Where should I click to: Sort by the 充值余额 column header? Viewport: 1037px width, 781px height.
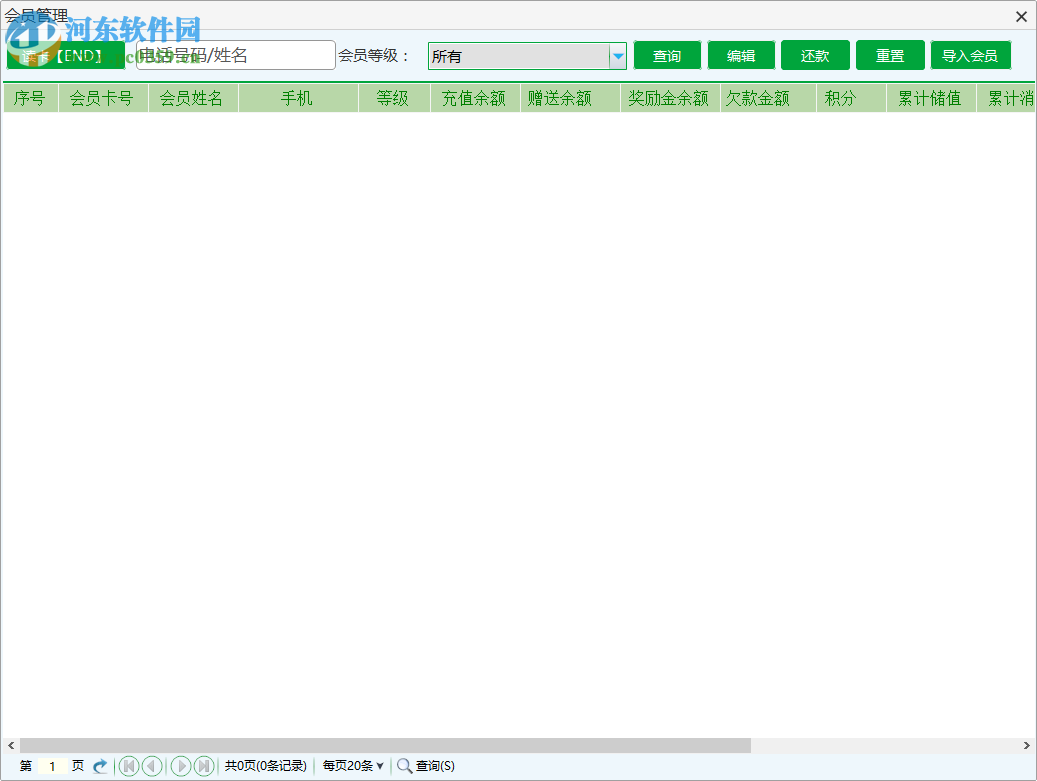[x=475, y=99]
